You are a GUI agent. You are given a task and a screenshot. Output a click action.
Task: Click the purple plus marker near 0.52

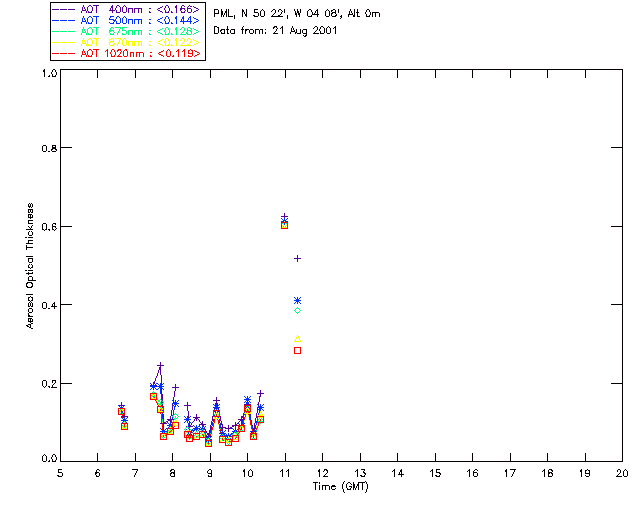tap(298, 258)
